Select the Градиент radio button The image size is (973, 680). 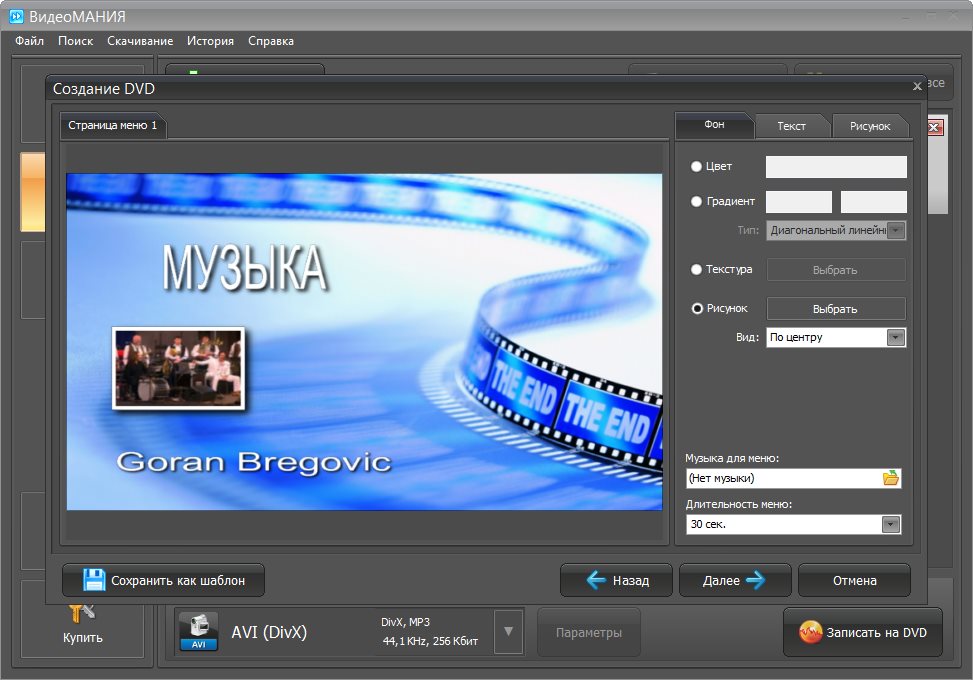(696, 201)
